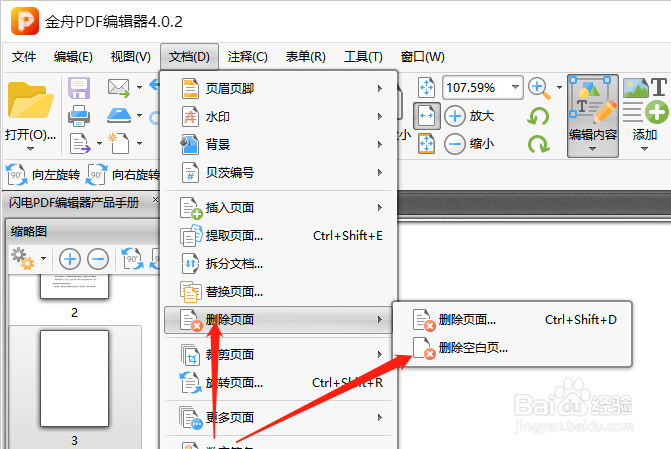Open the 更多页面 submenu
671x449 pixels.
click(278, 417)
